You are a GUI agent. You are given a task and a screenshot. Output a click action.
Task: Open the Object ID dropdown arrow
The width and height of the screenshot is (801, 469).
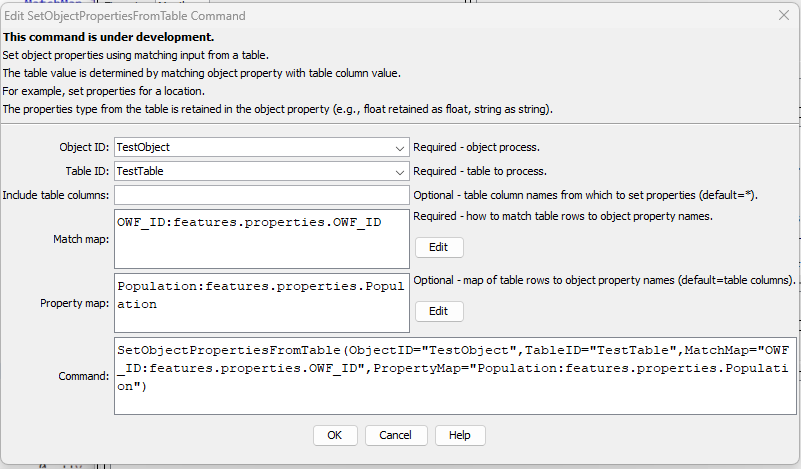pos(399,148)
